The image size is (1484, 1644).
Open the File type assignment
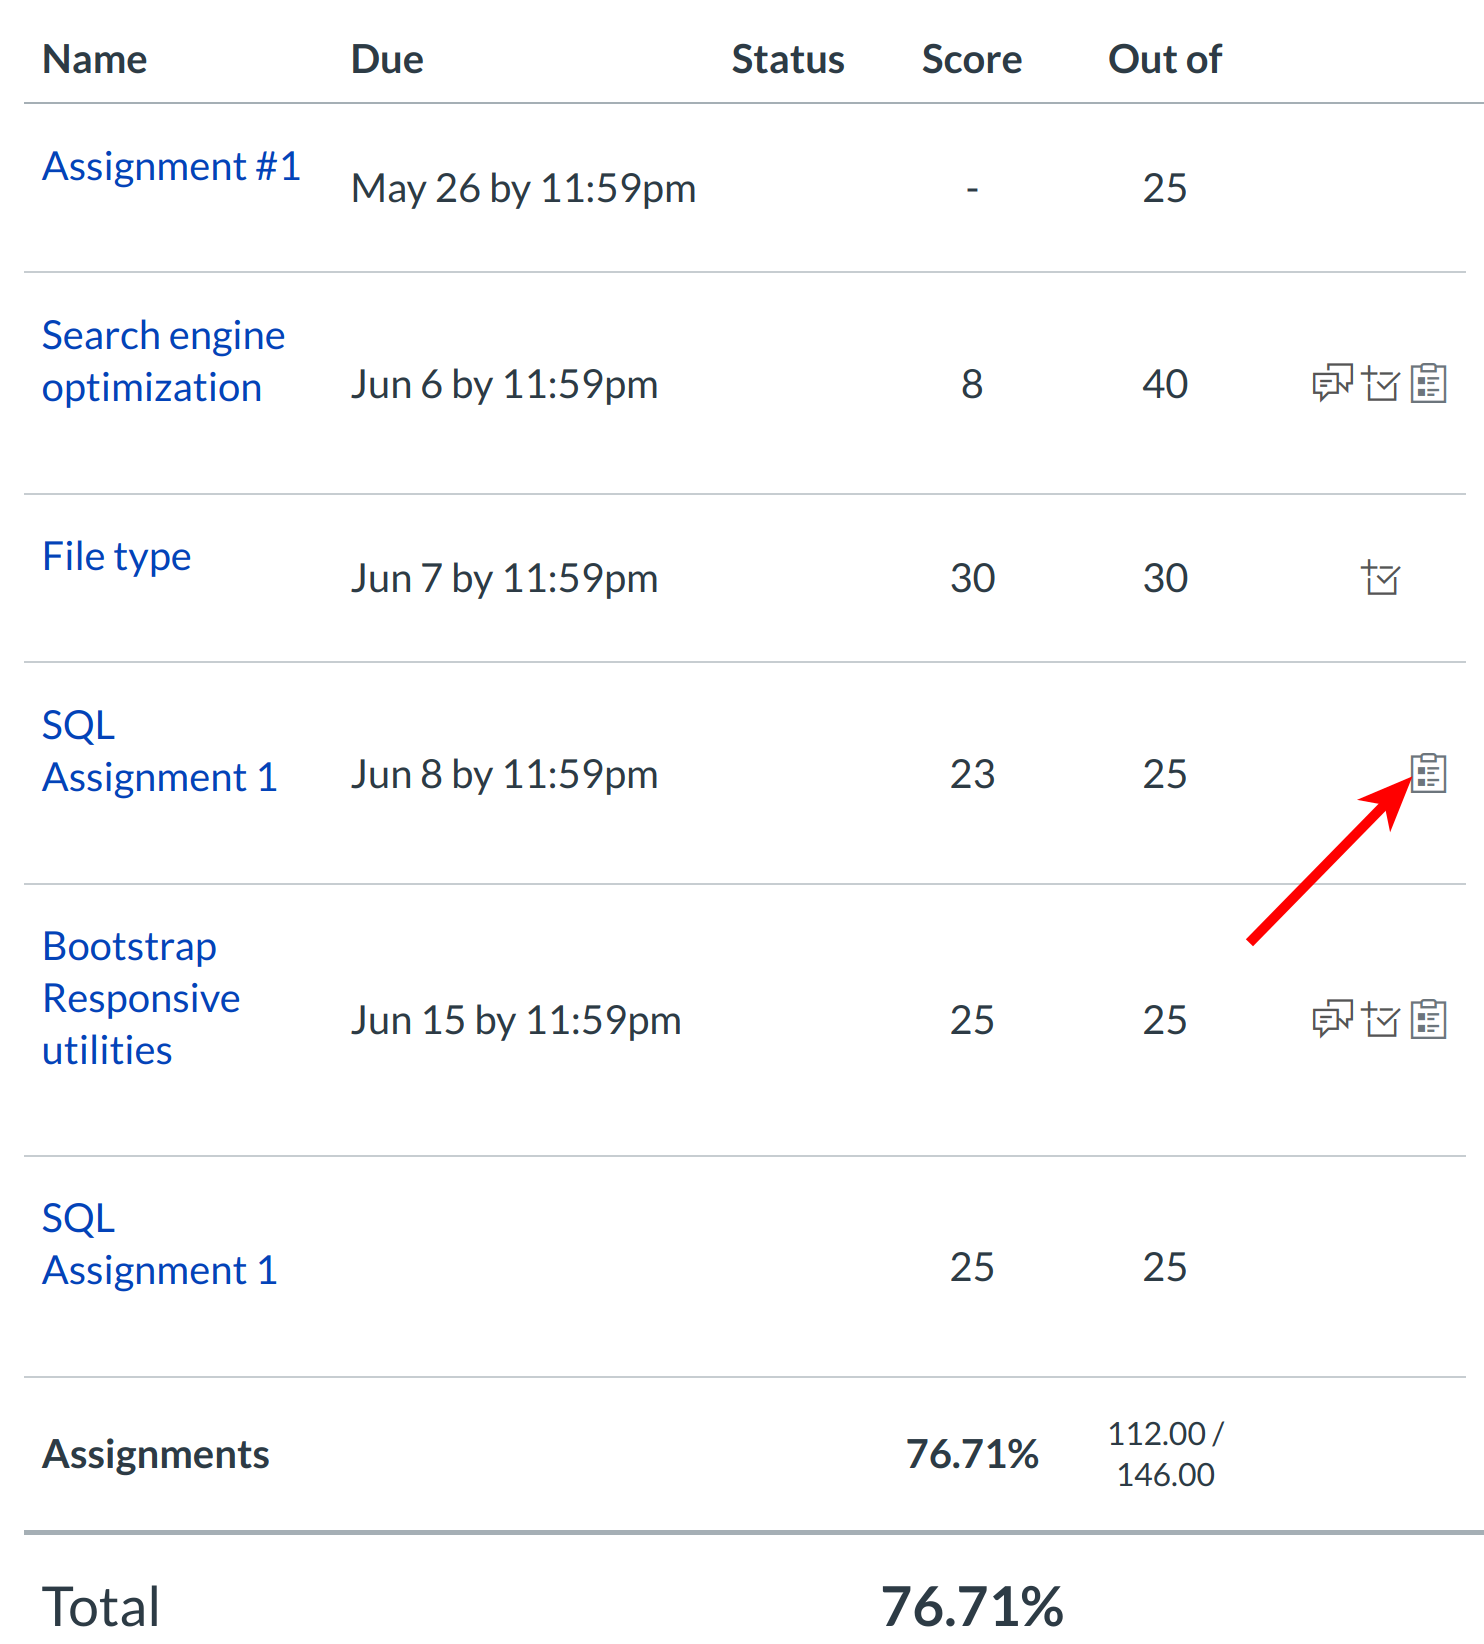pyautogui.click(x=116, y=556)
